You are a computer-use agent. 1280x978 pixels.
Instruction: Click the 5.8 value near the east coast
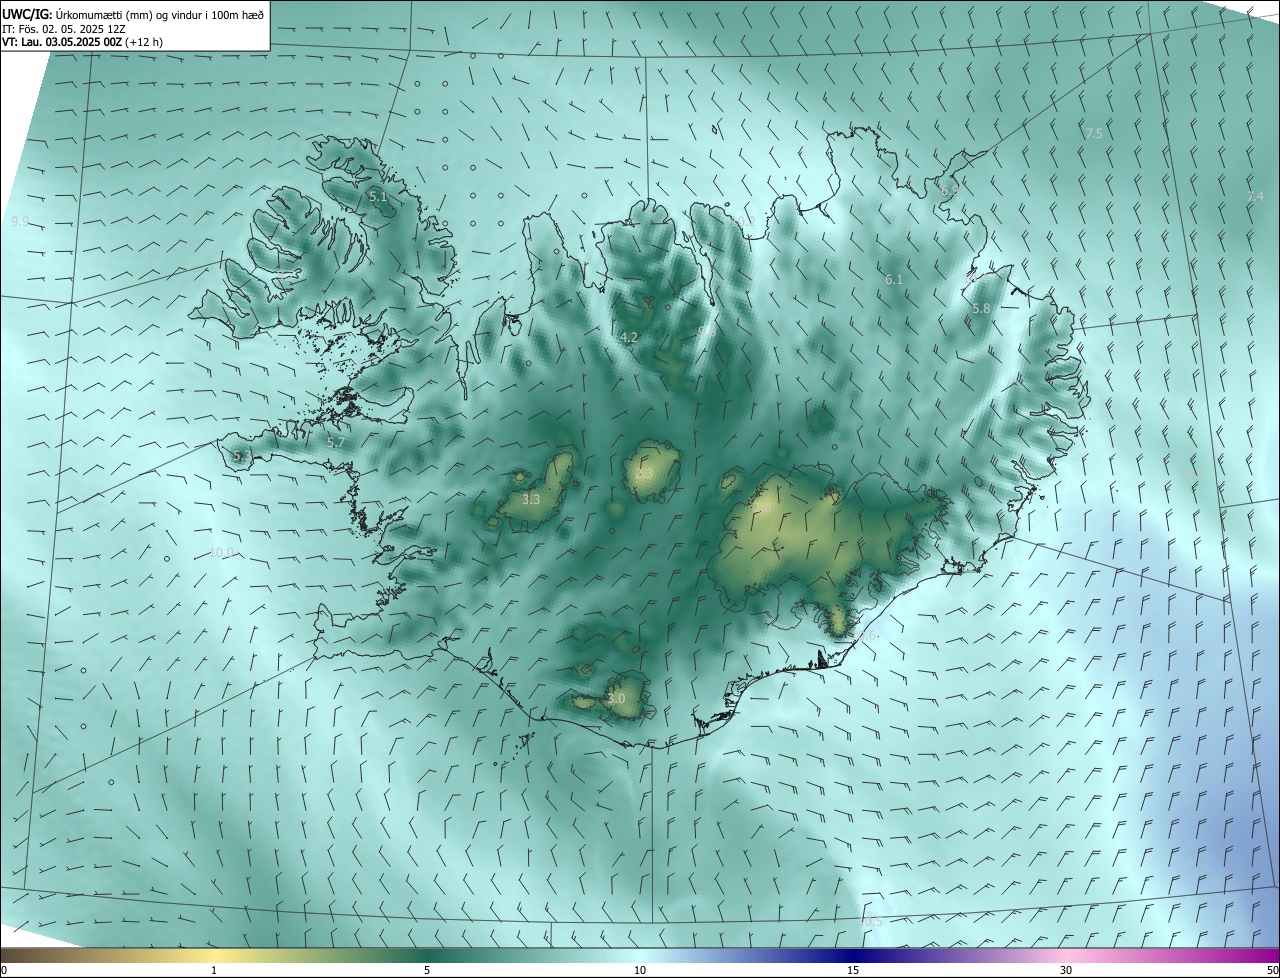point(981,309)
